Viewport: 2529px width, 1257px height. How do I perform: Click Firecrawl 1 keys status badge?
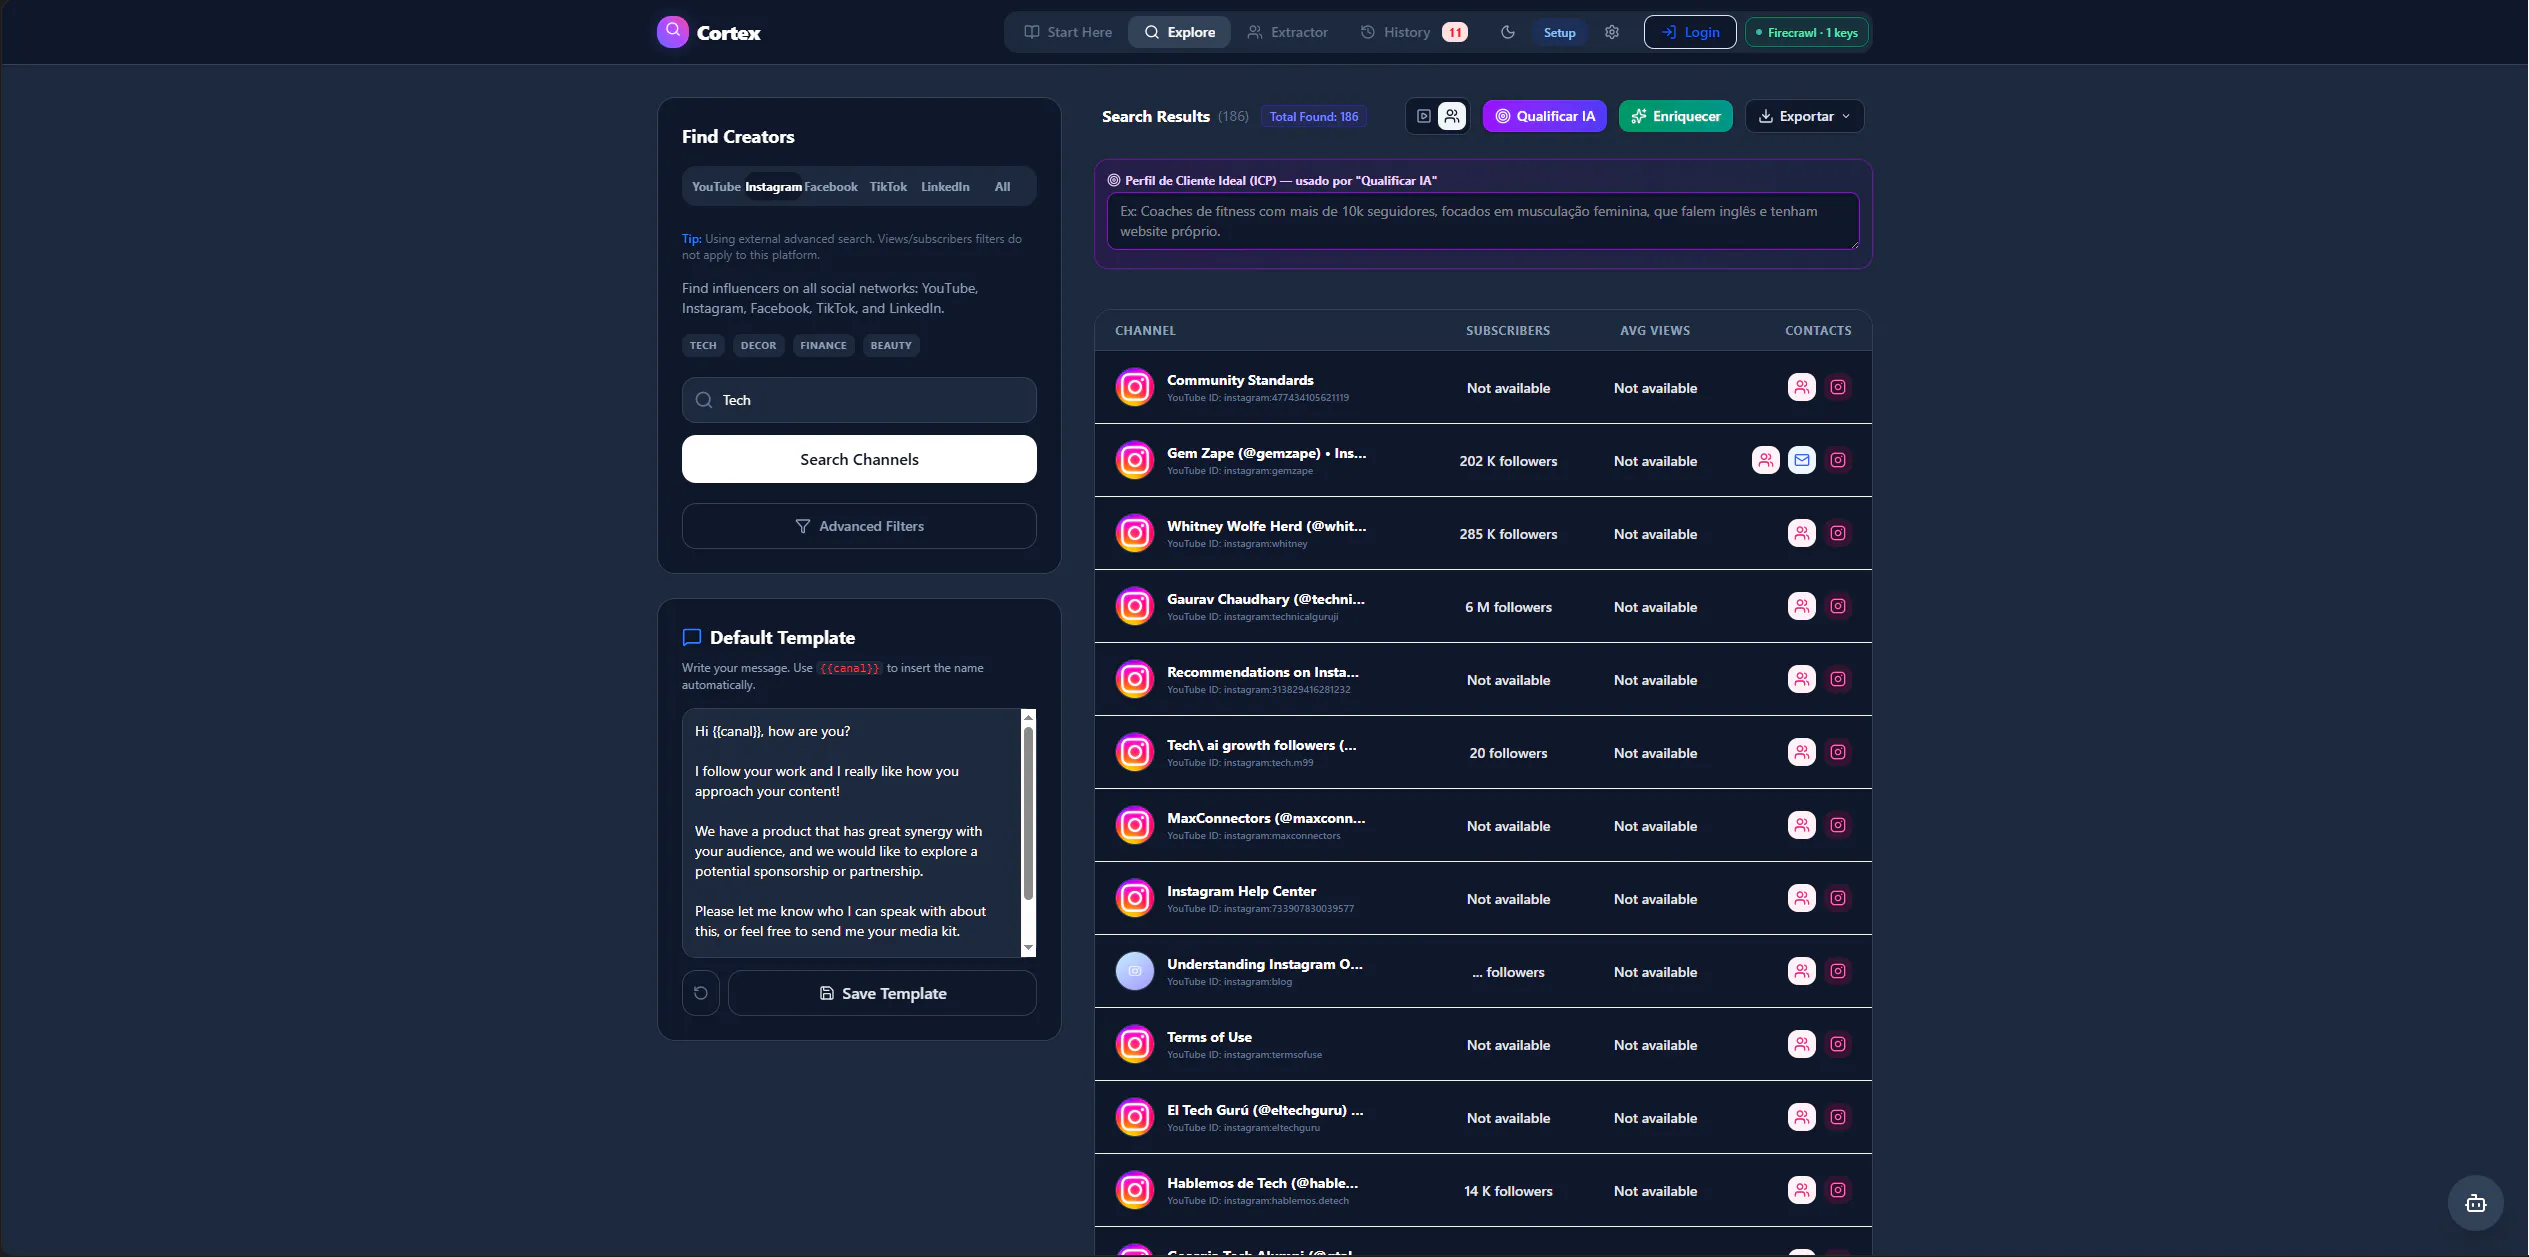[x=1807, y=32]
